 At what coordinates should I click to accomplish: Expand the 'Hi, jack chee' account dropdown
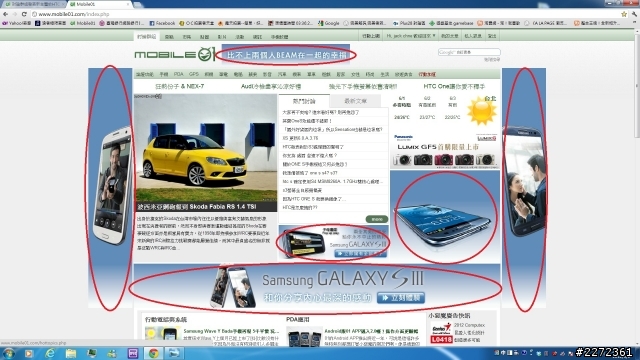pos(411,36)
